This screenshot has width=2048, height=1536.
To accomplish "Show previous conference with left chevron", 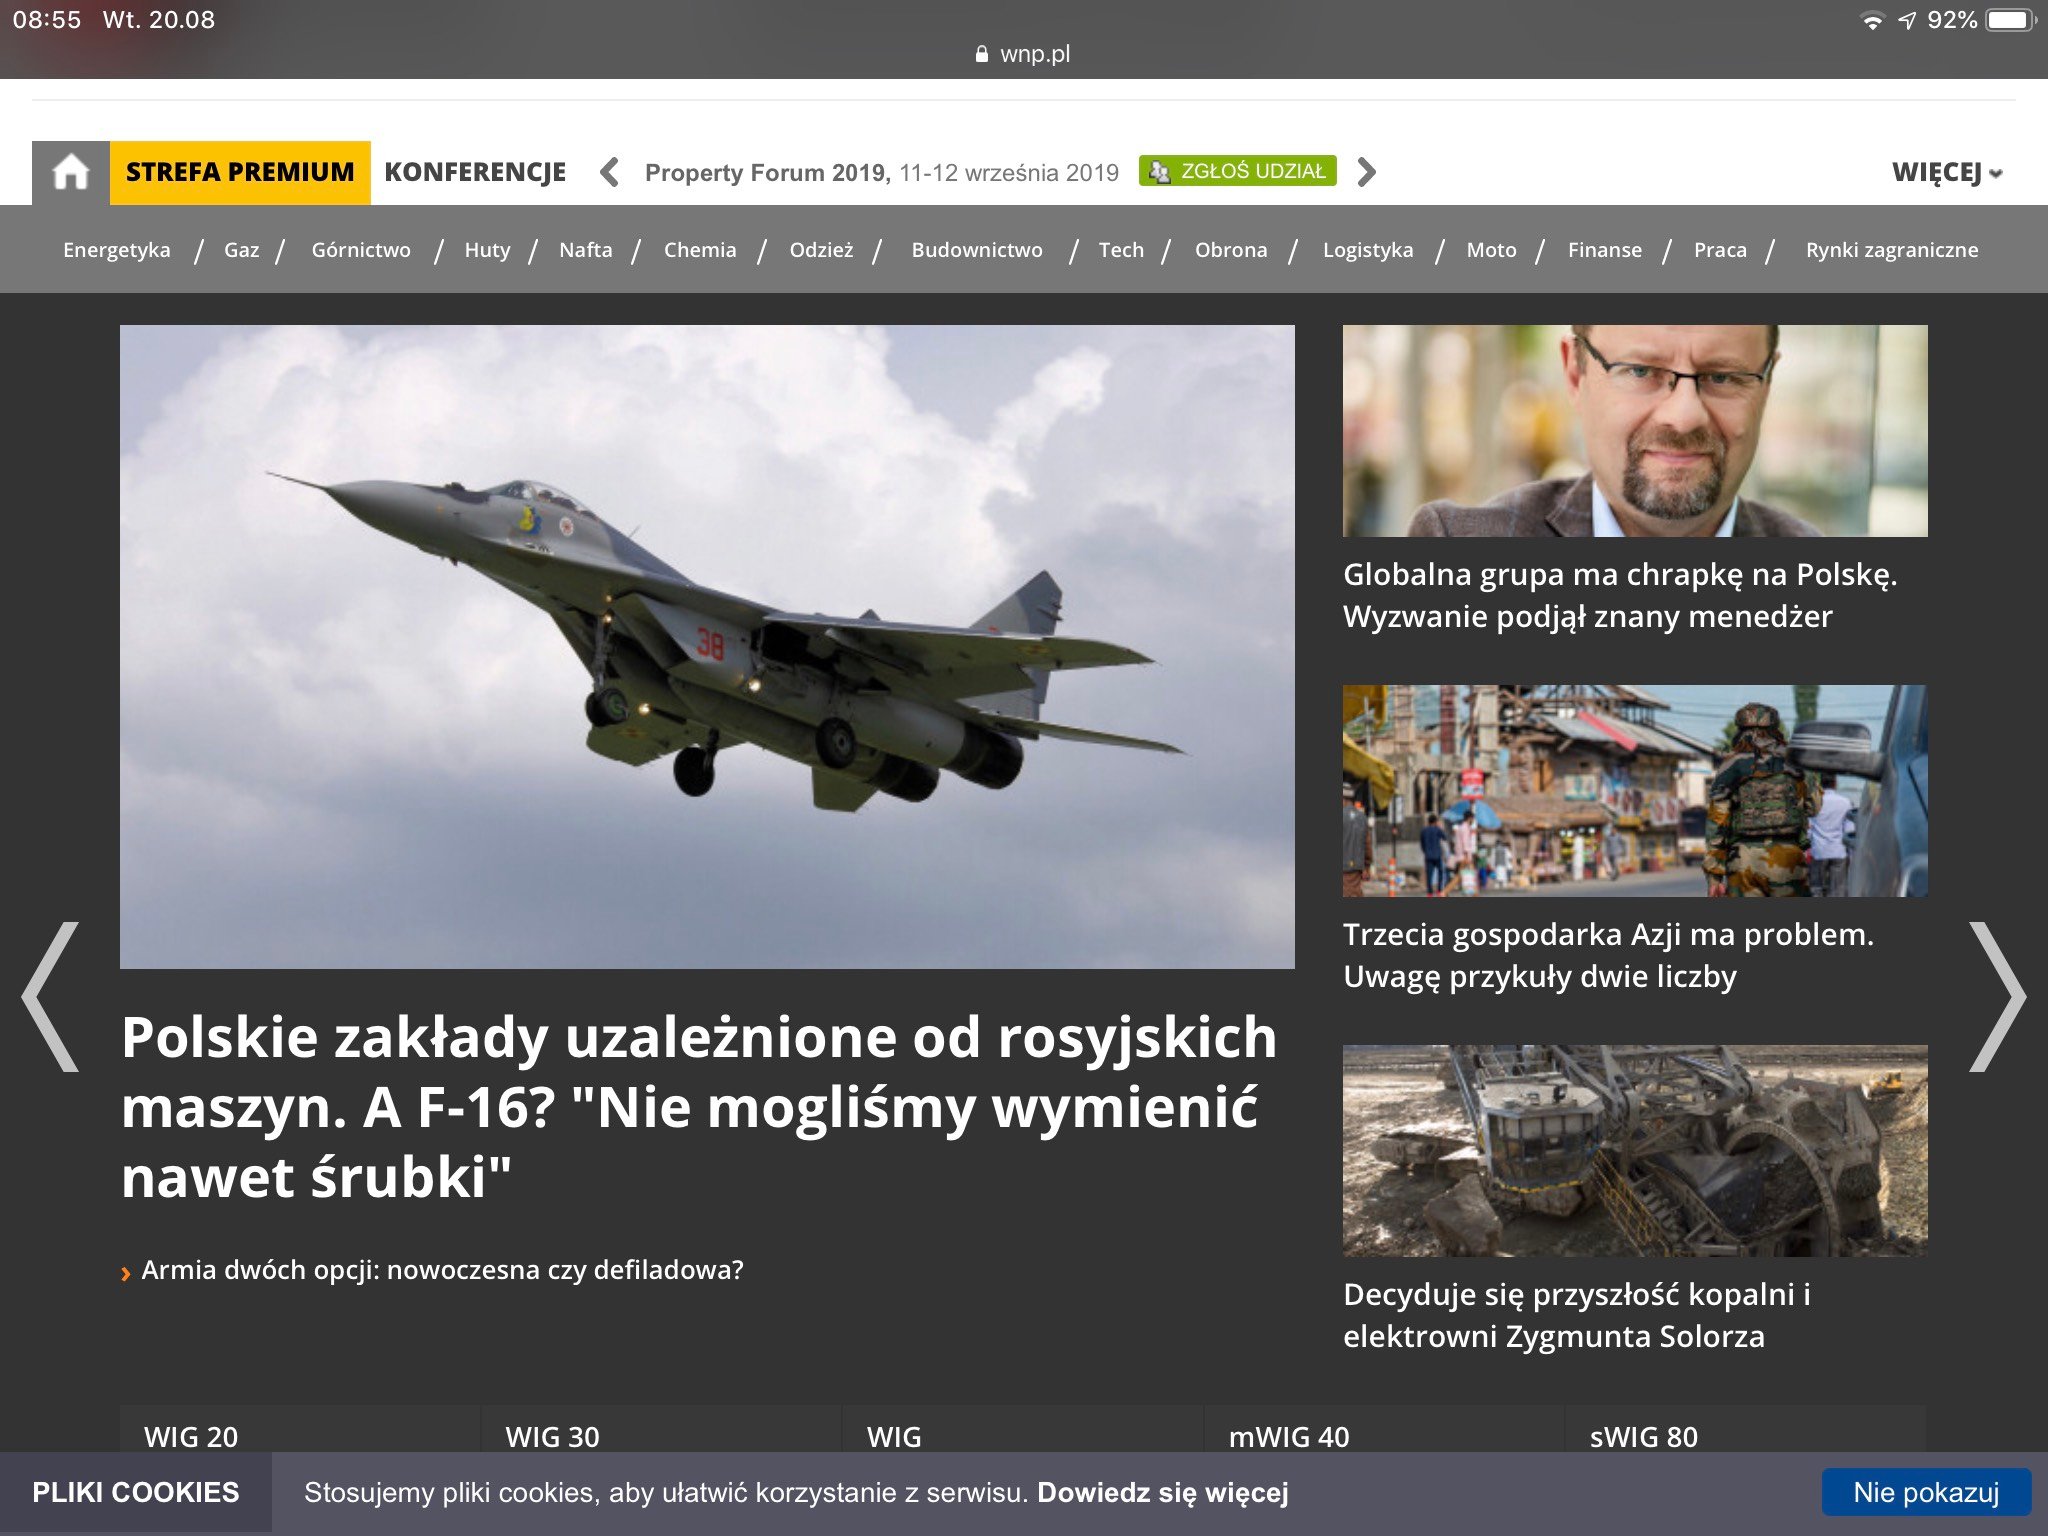I will coord(609,172).
